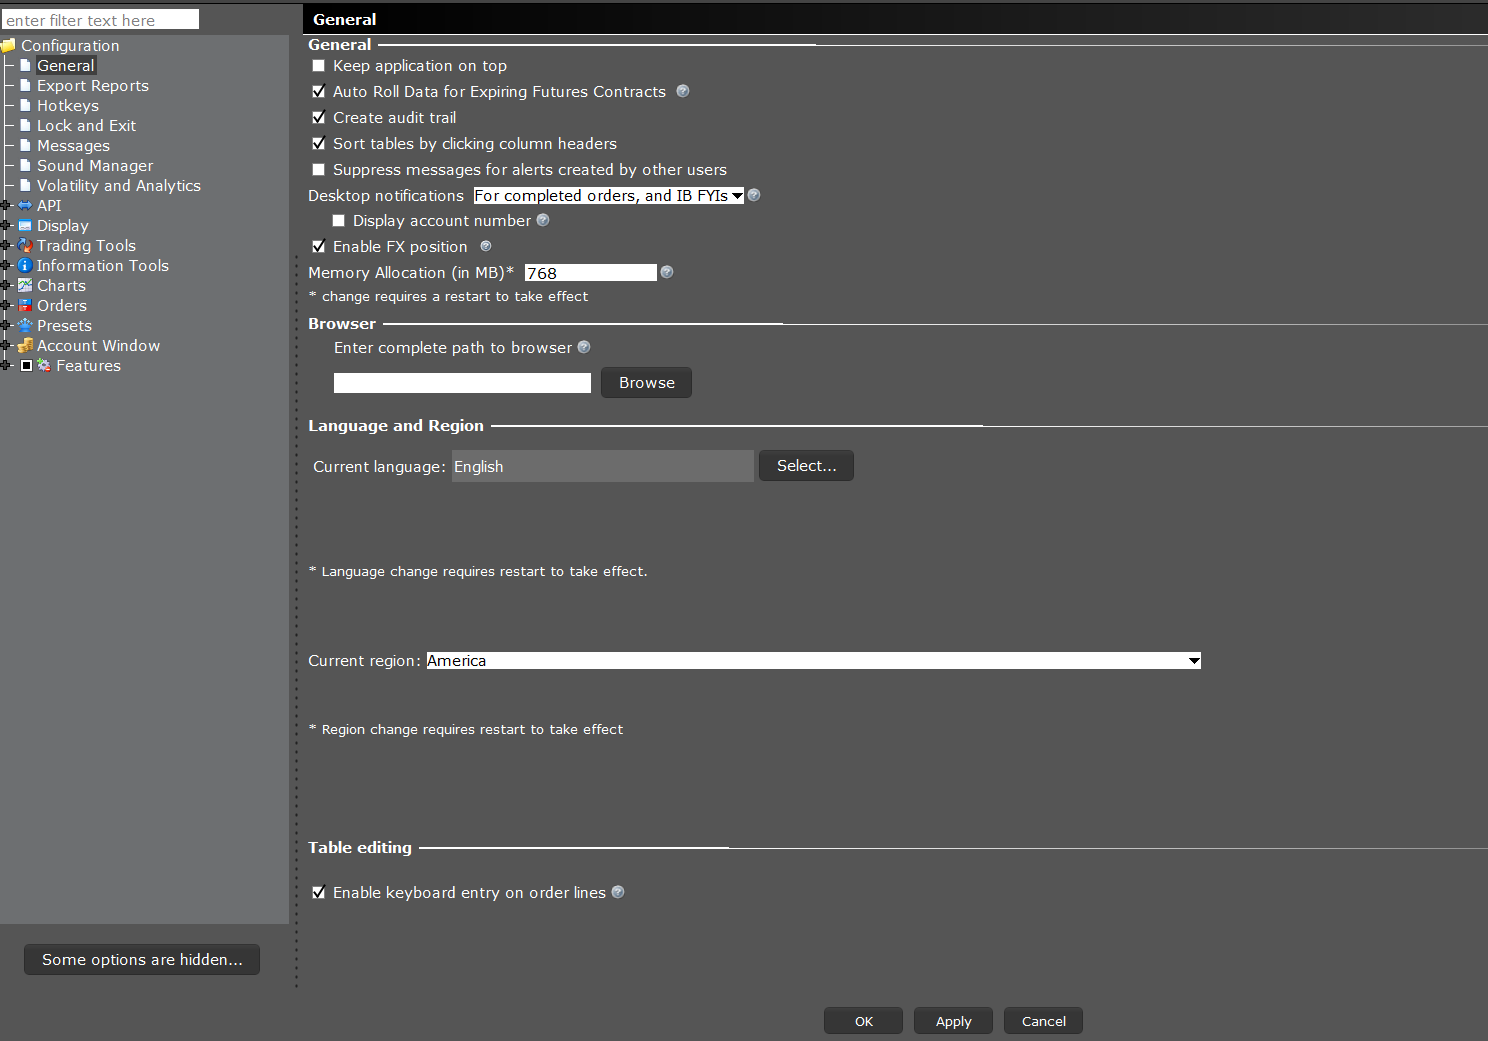Screen dimensions: 1488x1041
Task: Click the Information Tools blue info icon
Action: [25, 266]
